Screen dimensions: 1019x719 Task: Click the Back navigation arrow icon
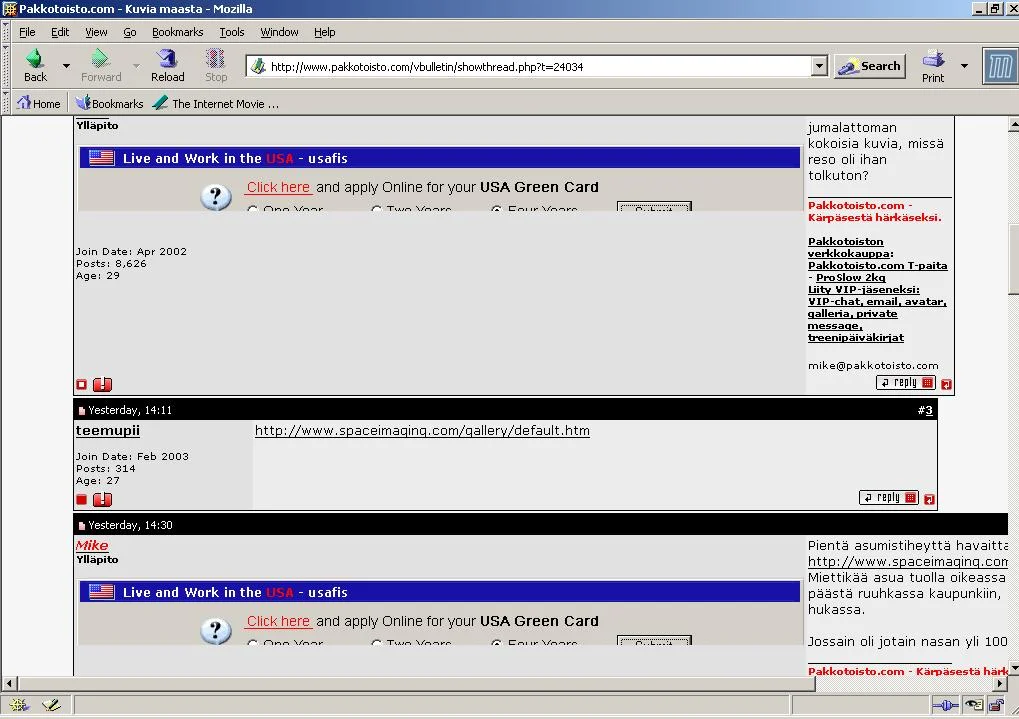(x=35, y=60)
